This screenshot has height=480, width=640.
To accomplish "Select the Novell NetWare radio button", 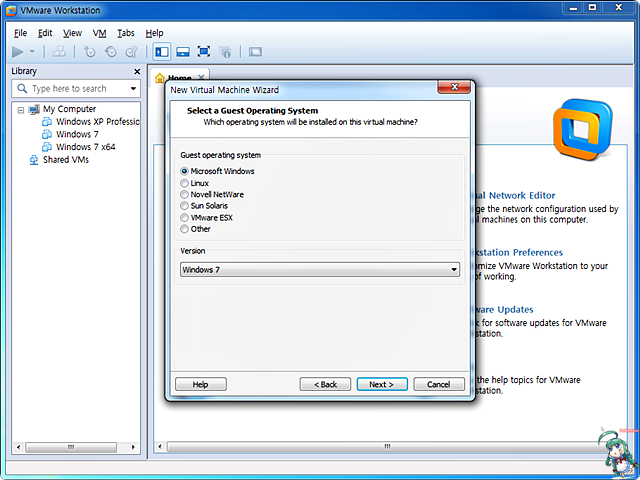I will pyautogui.click(x=184, y=195).
